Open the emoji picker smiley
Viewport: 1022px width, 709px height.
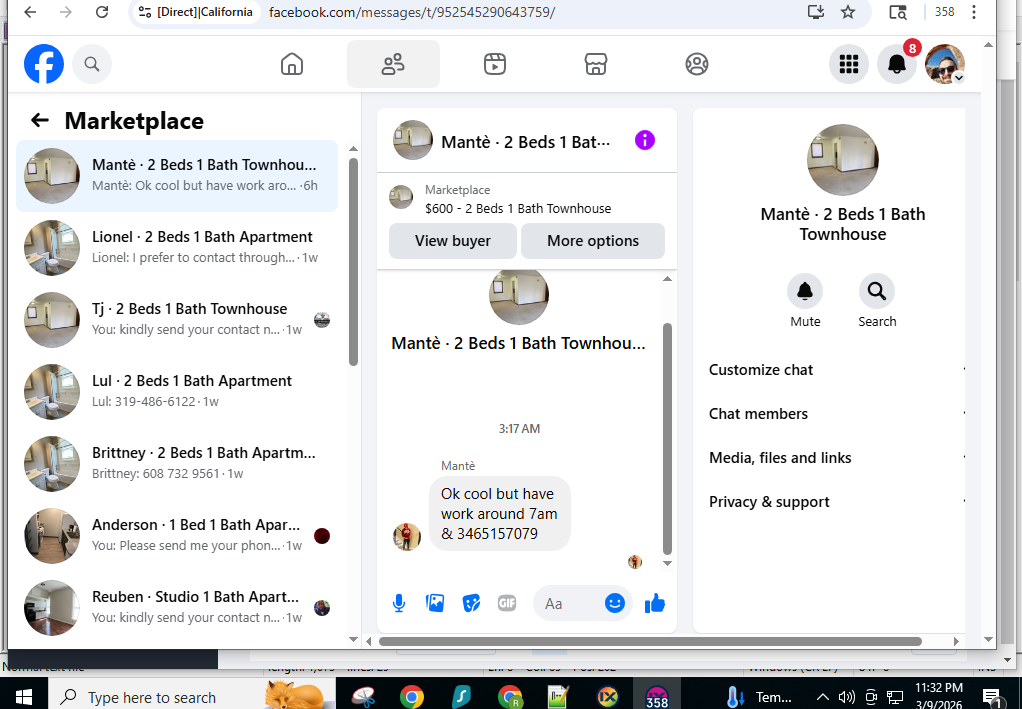[x=615, y=603]
